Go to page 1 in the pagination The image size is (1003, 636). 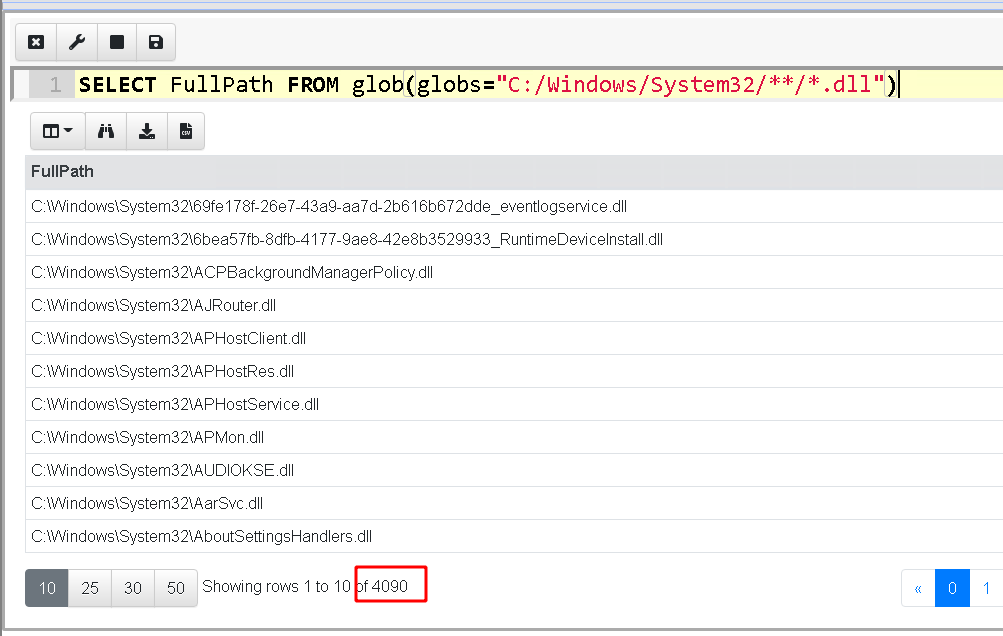(986, 589)
